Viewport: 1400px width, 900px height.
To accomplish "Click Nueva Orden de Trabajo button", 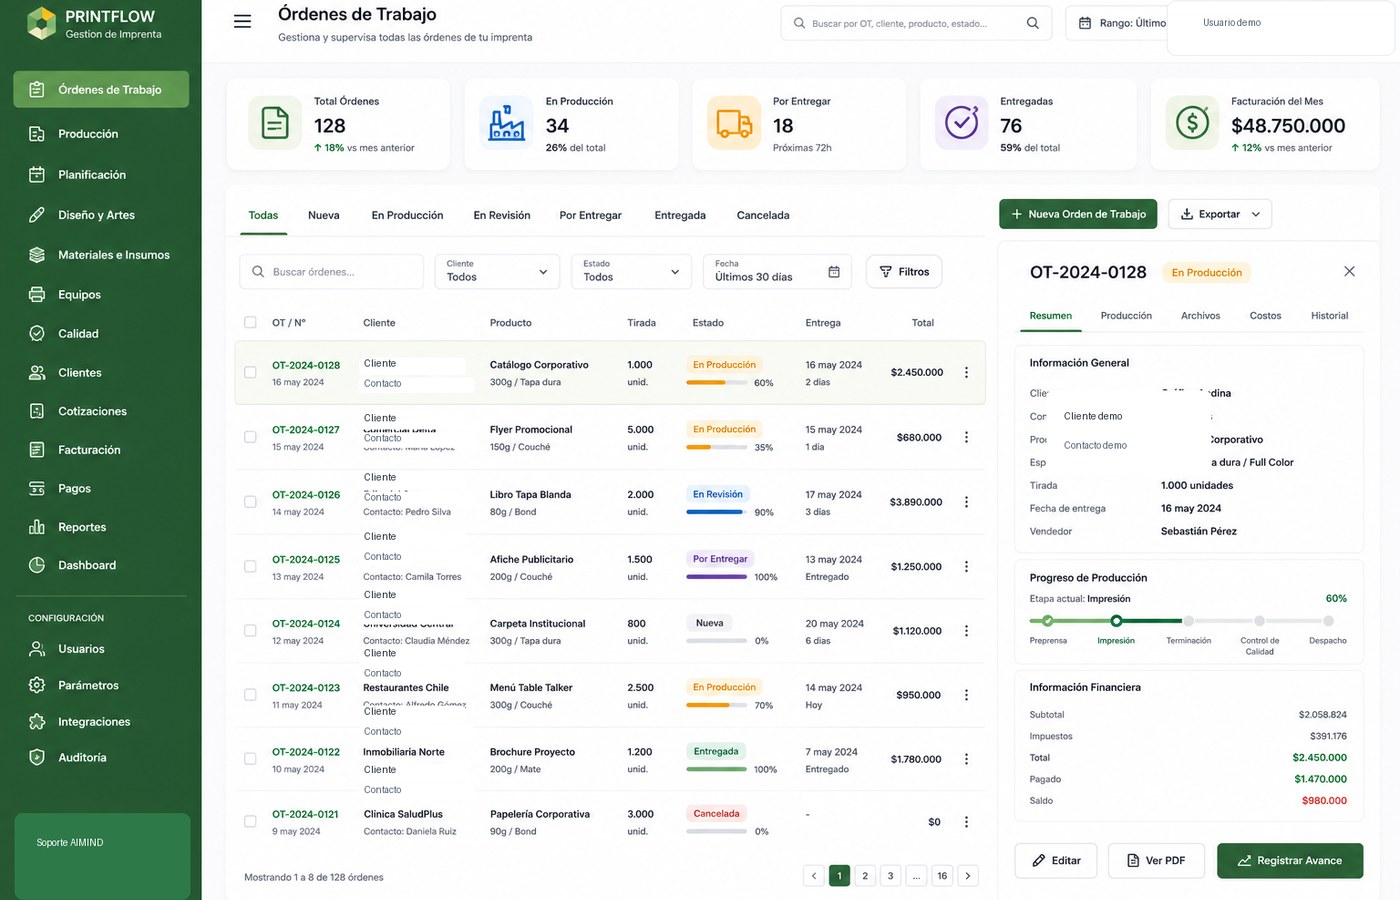I will tap(1078, 214).
